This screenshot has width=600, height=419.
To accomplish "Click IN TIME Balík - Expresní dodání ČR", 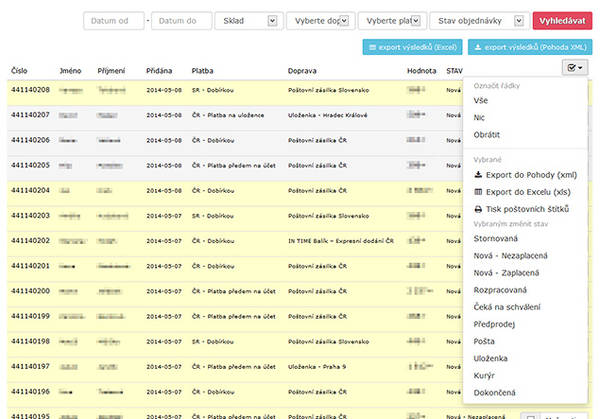I will pyautogui.click(x=341, y=241).
